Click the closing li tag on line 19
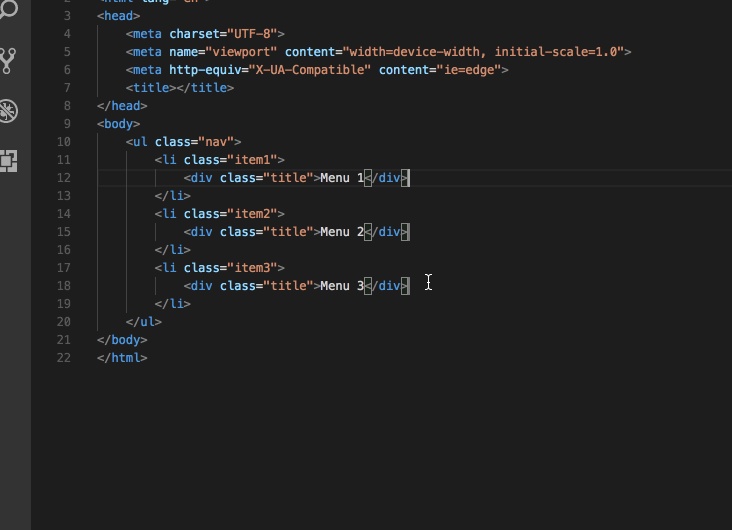 (x=173, y=304)
